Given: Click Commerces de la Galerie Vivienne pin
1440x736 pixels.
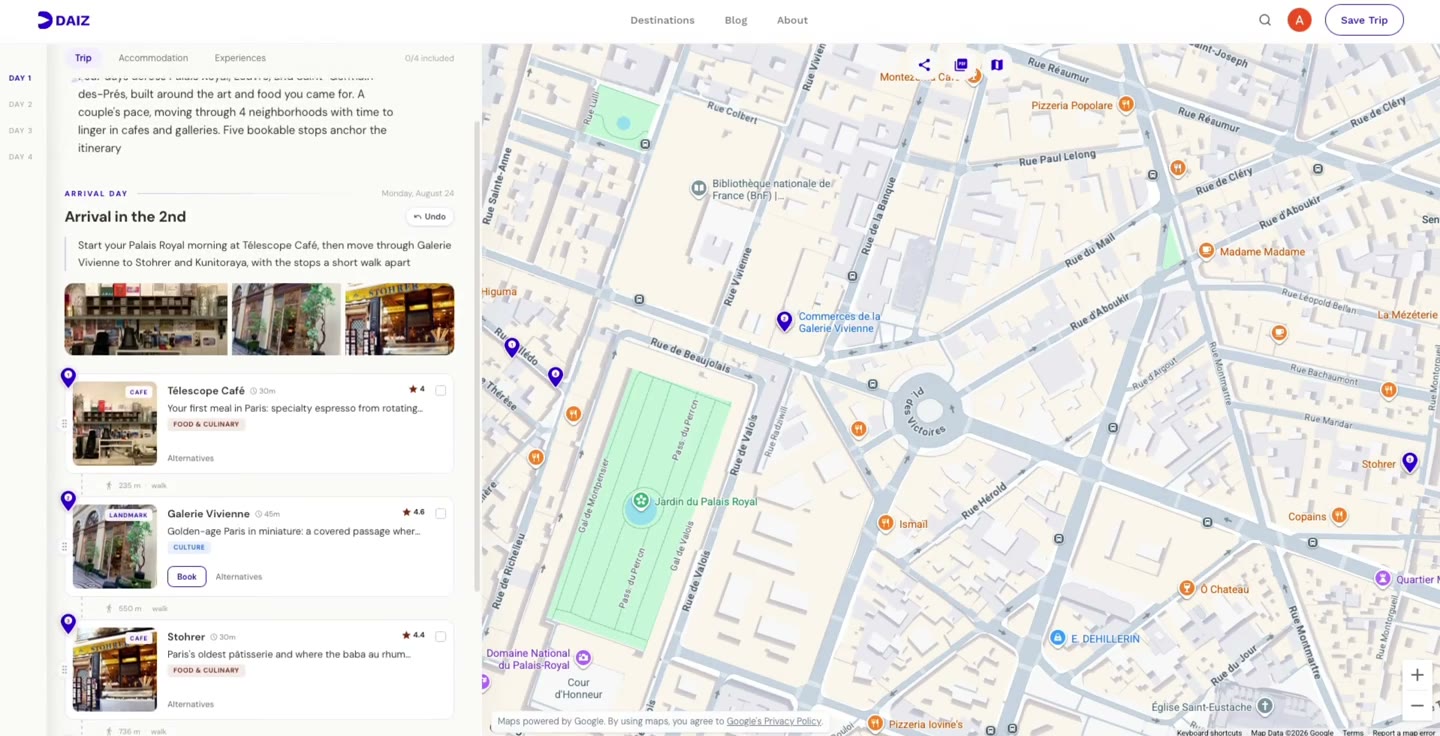Looking at the screenshot, I should pos(785,321).
